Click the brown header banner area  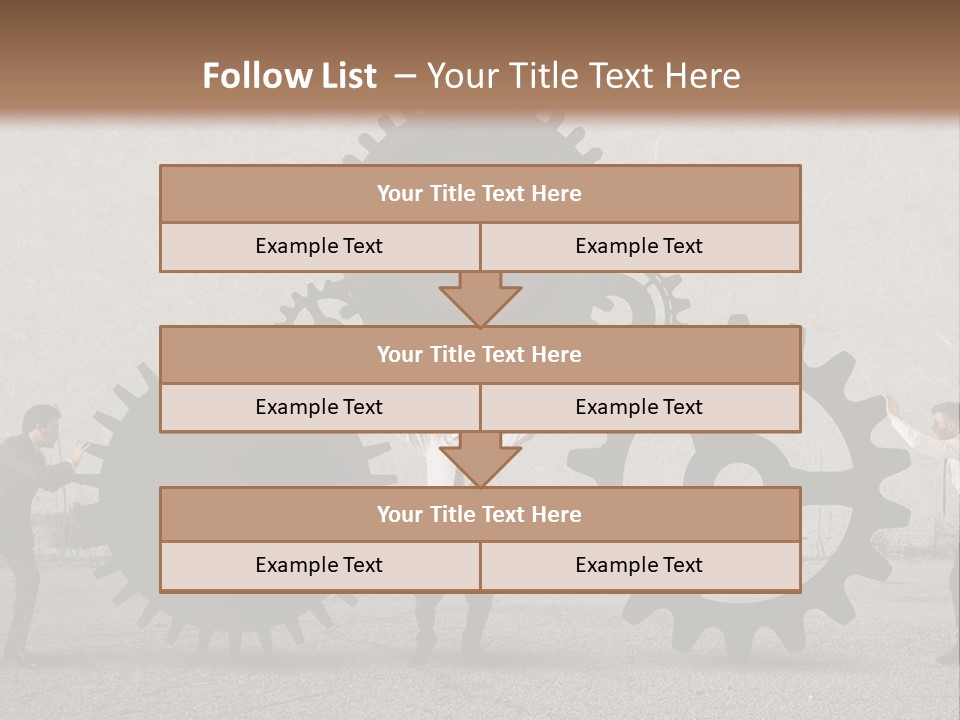(x=480, y=56)
